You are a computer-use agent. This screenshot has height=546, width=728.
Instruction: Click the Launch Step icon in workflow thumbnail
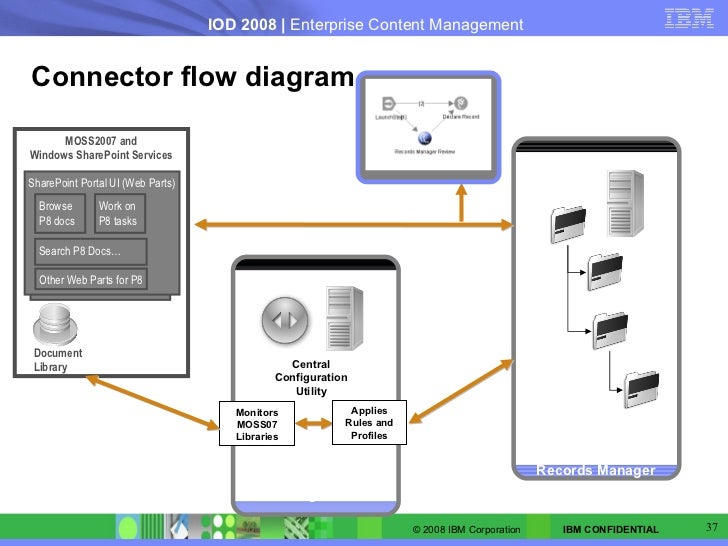tap(388, 104)
